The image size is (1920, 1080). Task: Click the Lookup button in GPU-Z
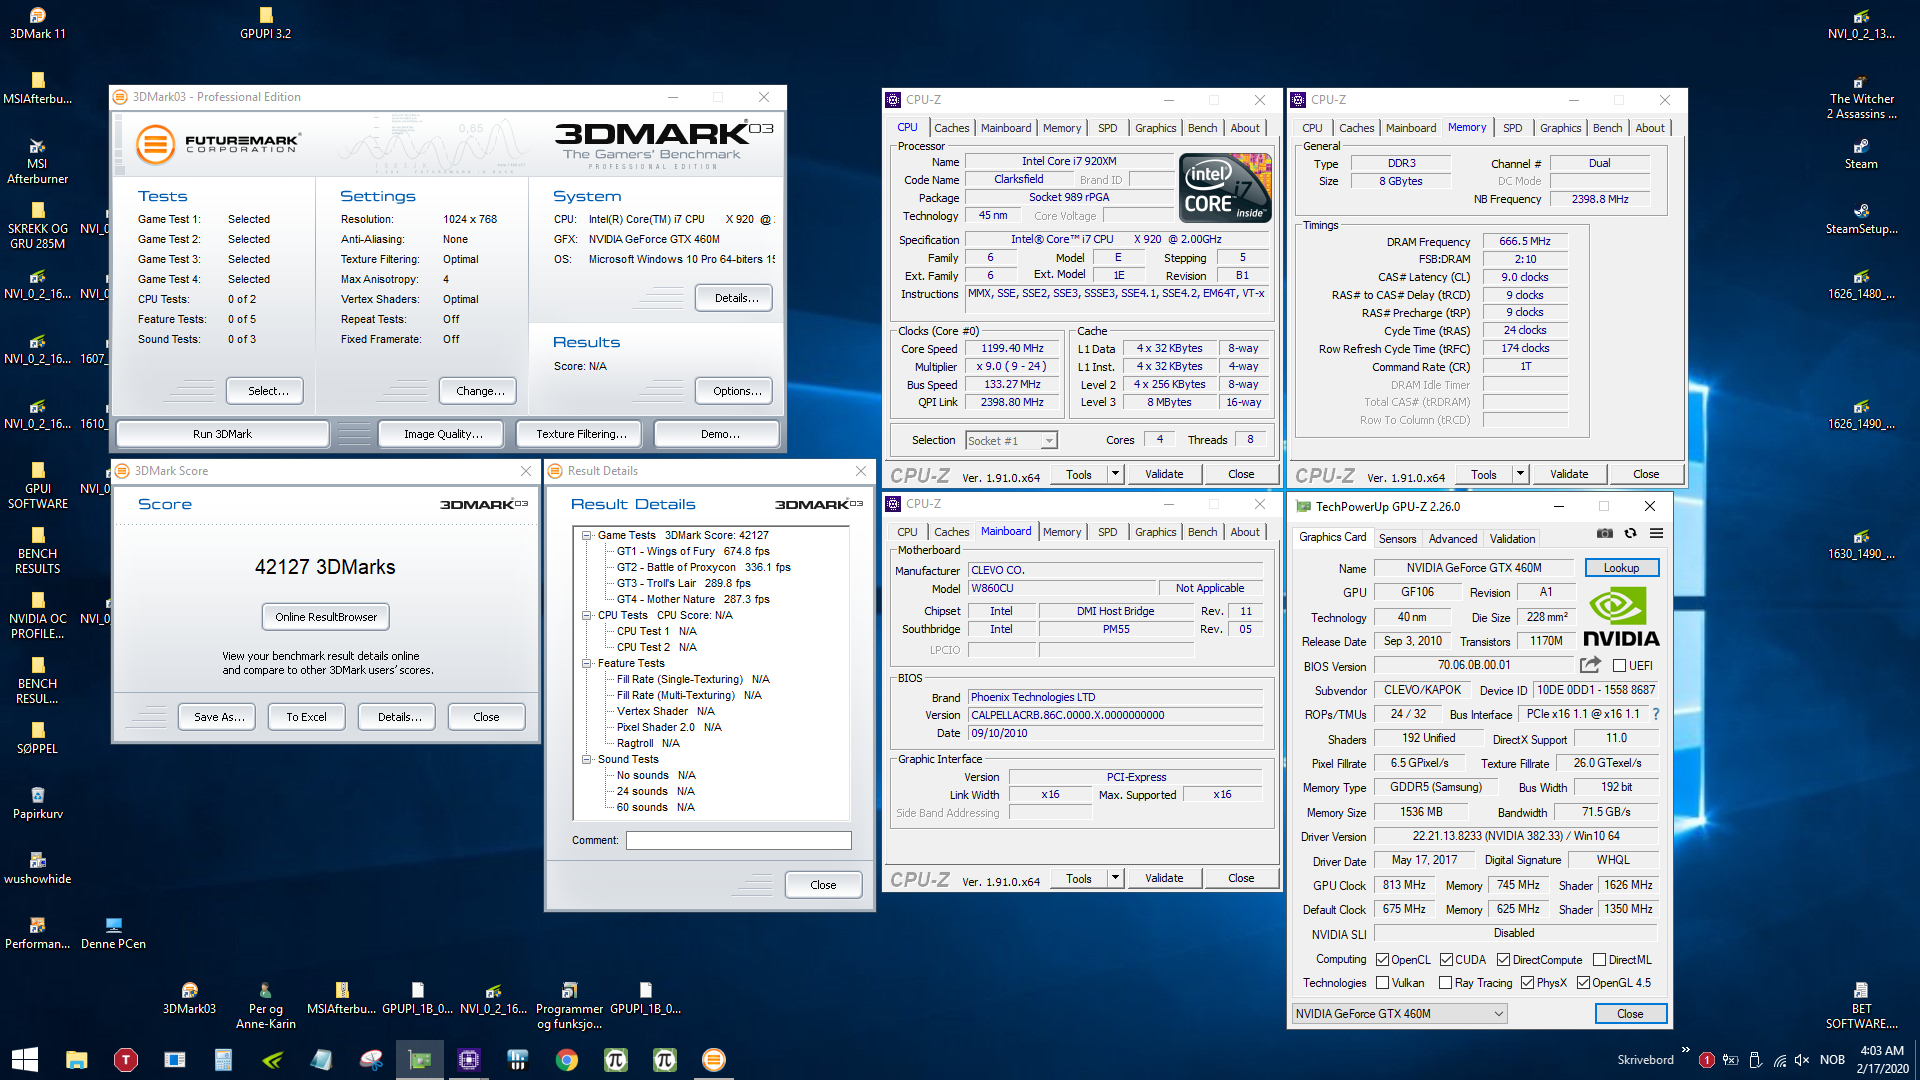pos(1621,568)
